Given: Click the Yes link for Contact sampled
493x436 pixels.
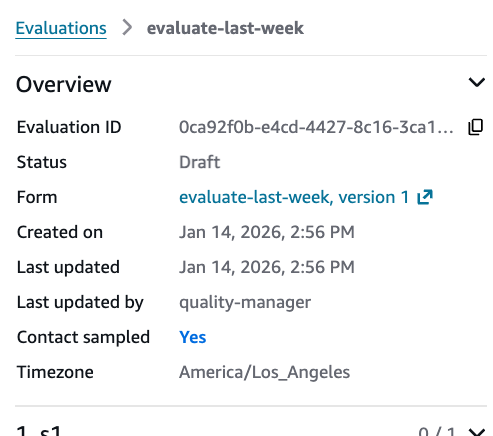Looking at the screenshot, I should click(x=193, y=337).
